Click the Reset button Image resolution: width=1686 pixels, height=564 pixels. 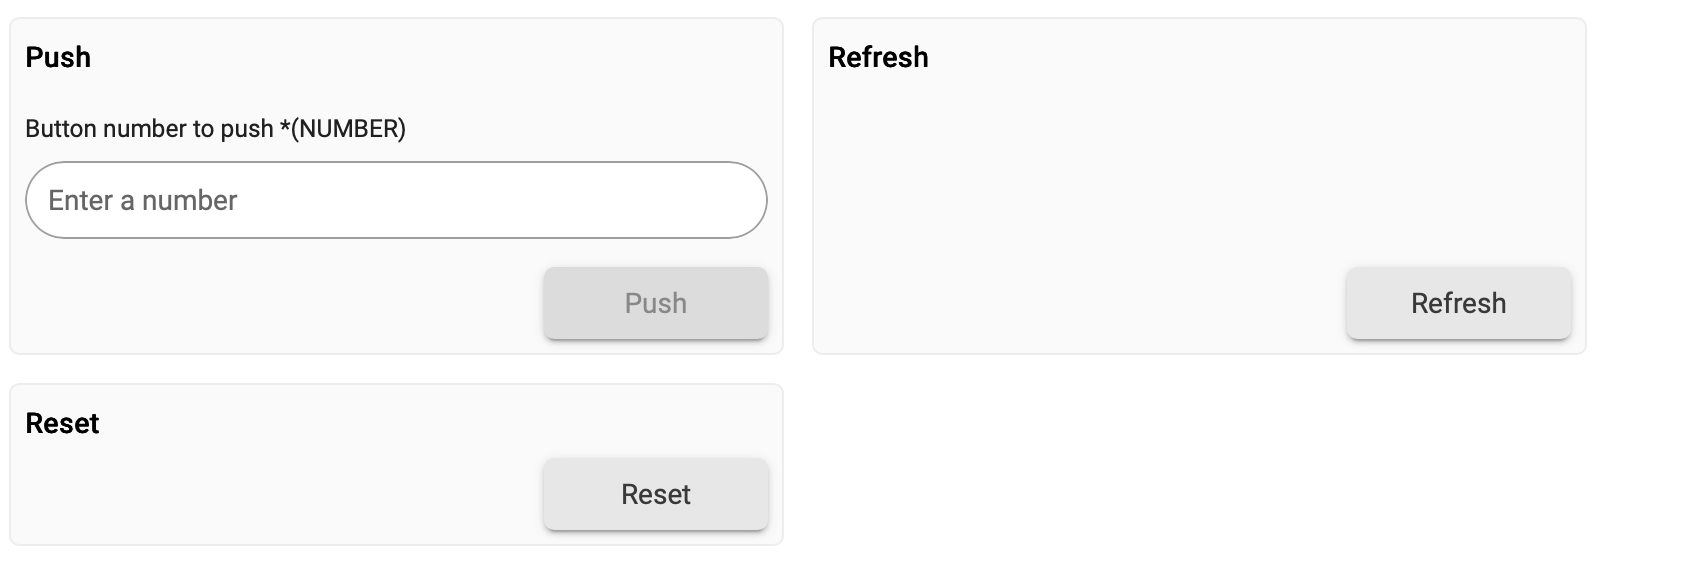656,494
